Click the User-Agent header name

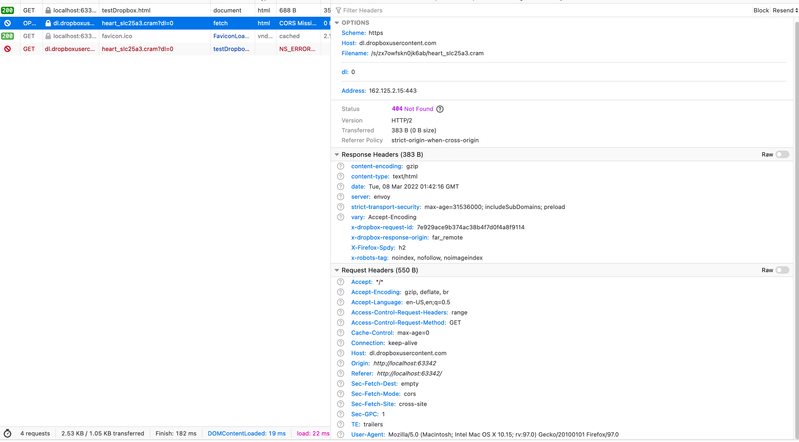368,435
